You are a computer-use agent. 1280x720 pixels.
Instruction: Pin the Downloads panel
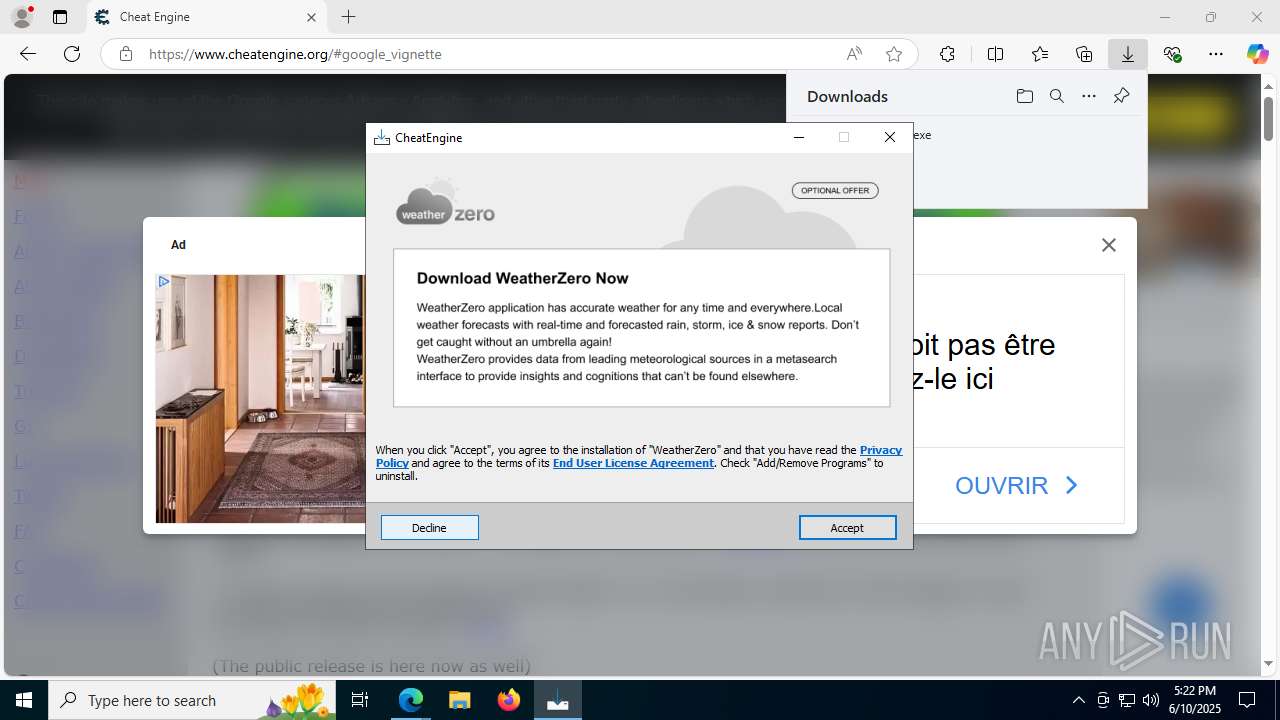[1121, 96]
